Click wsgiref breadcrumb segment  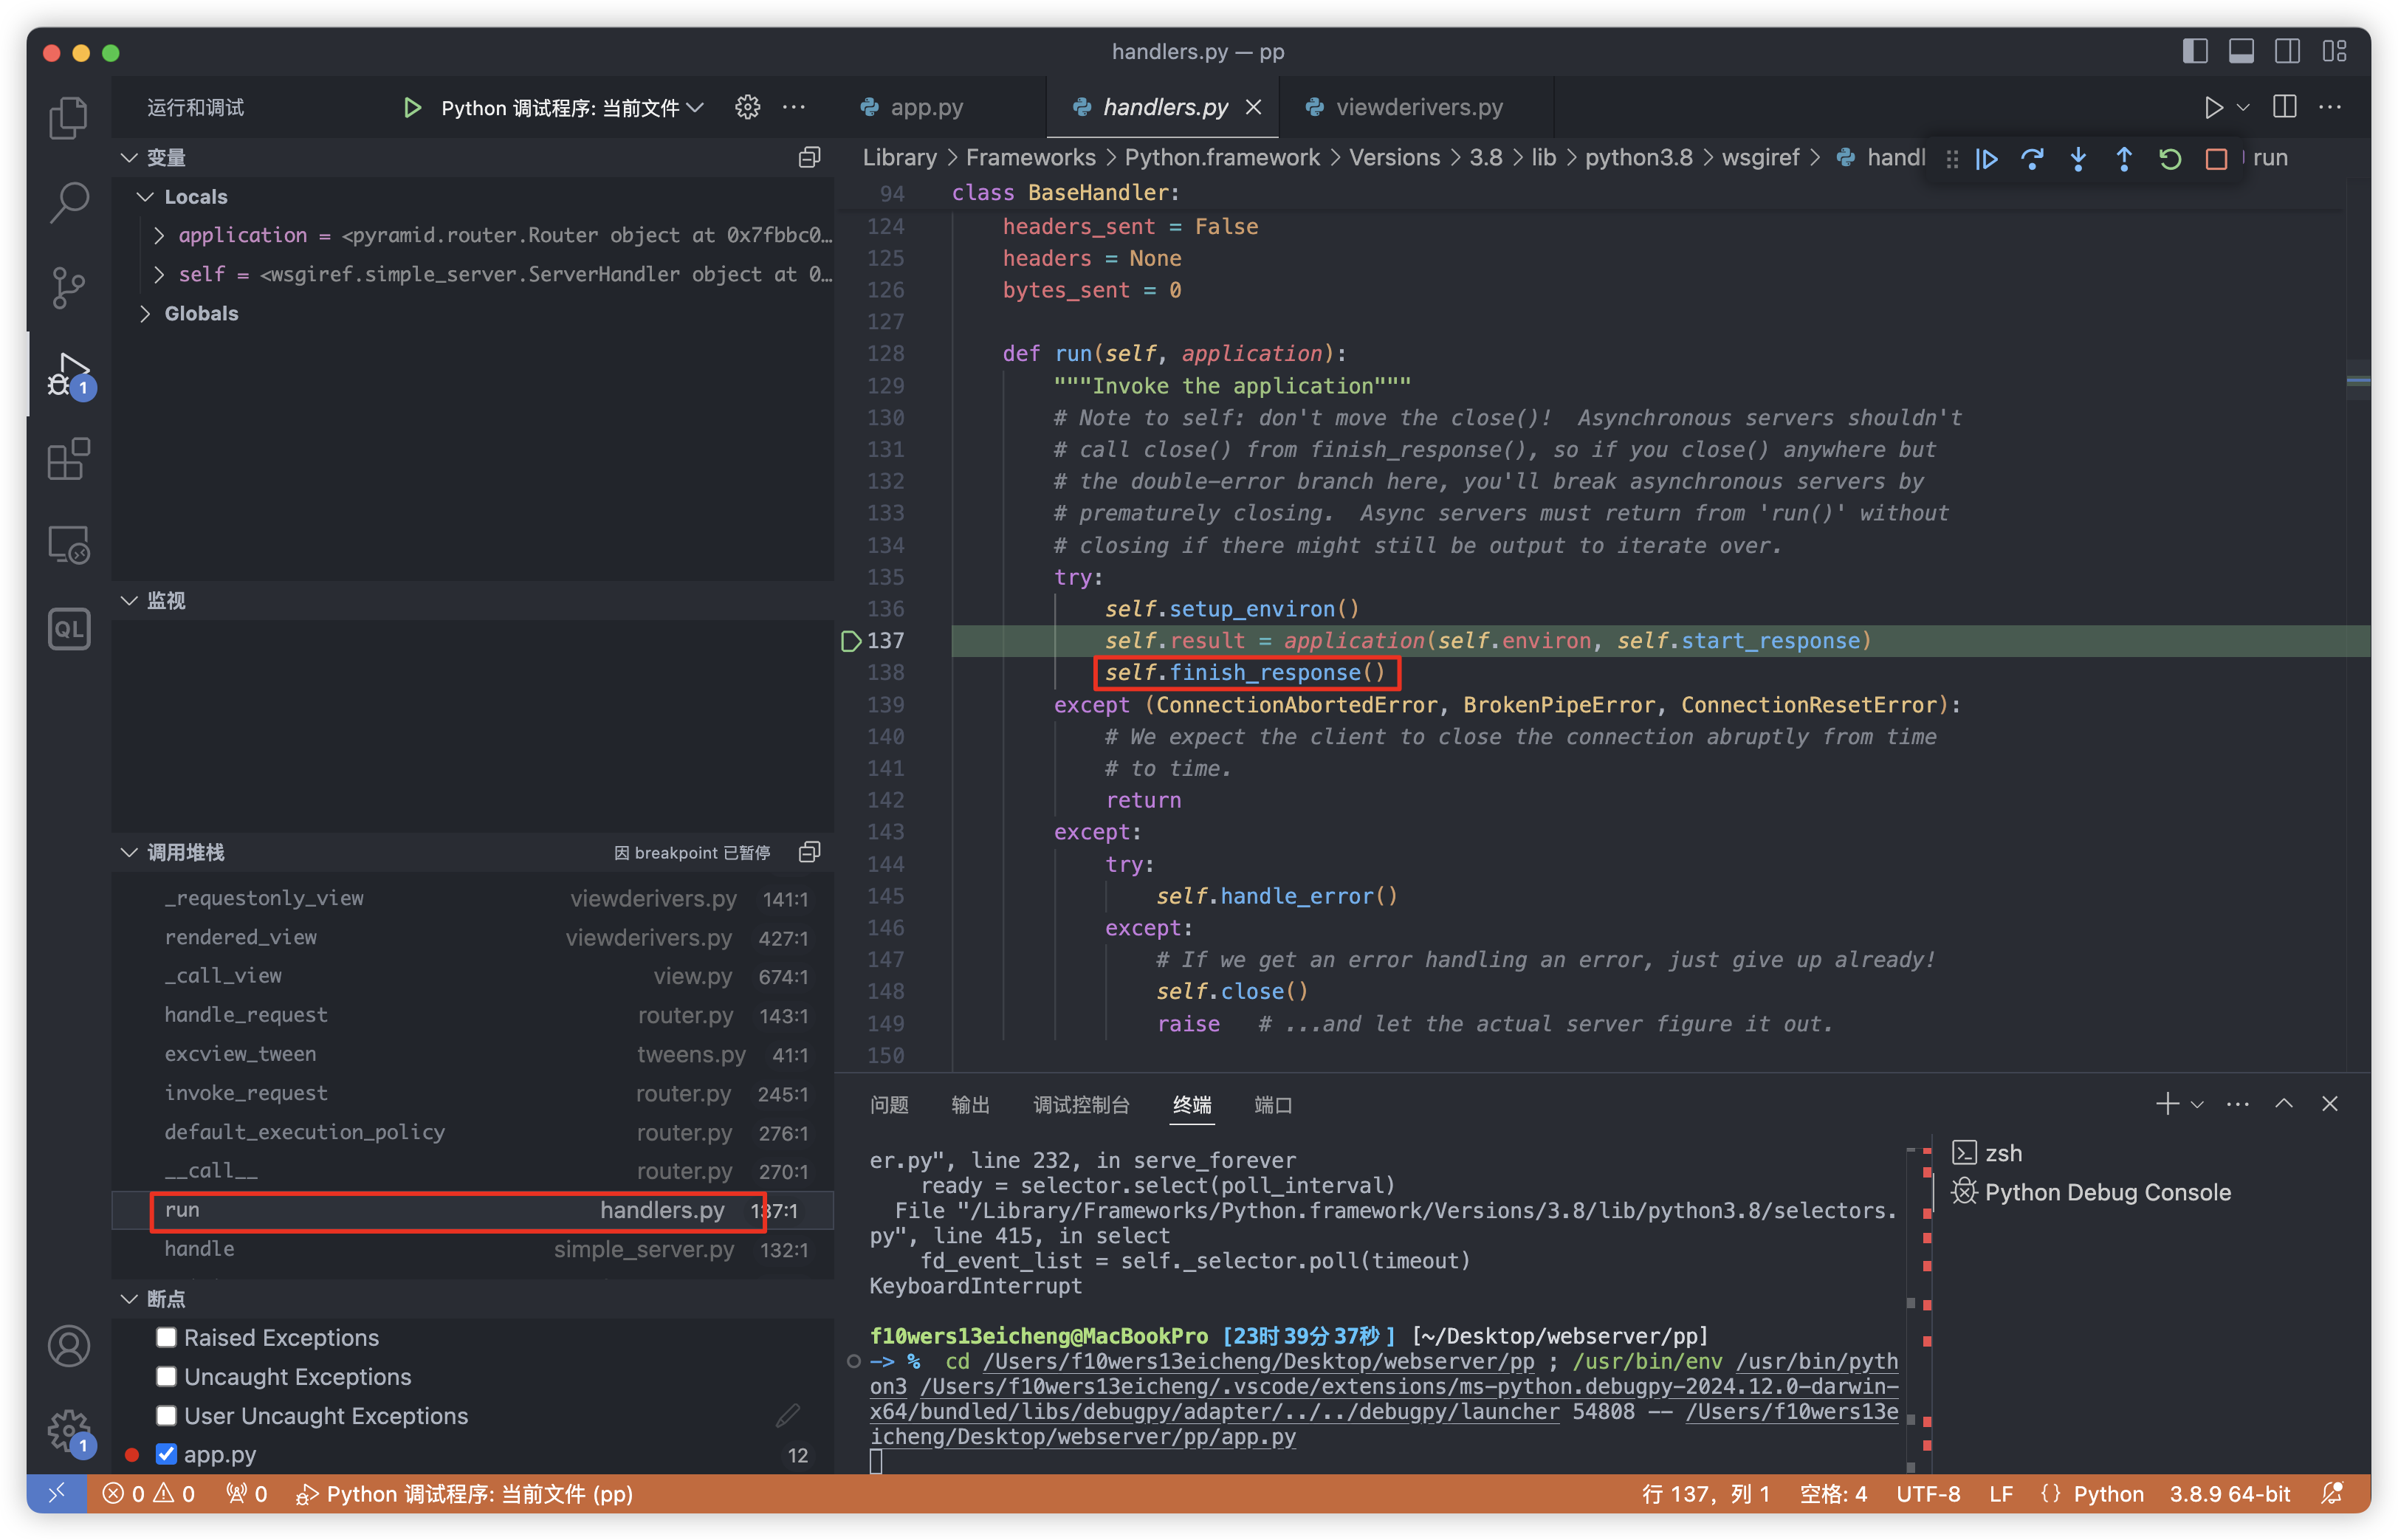1760,158
